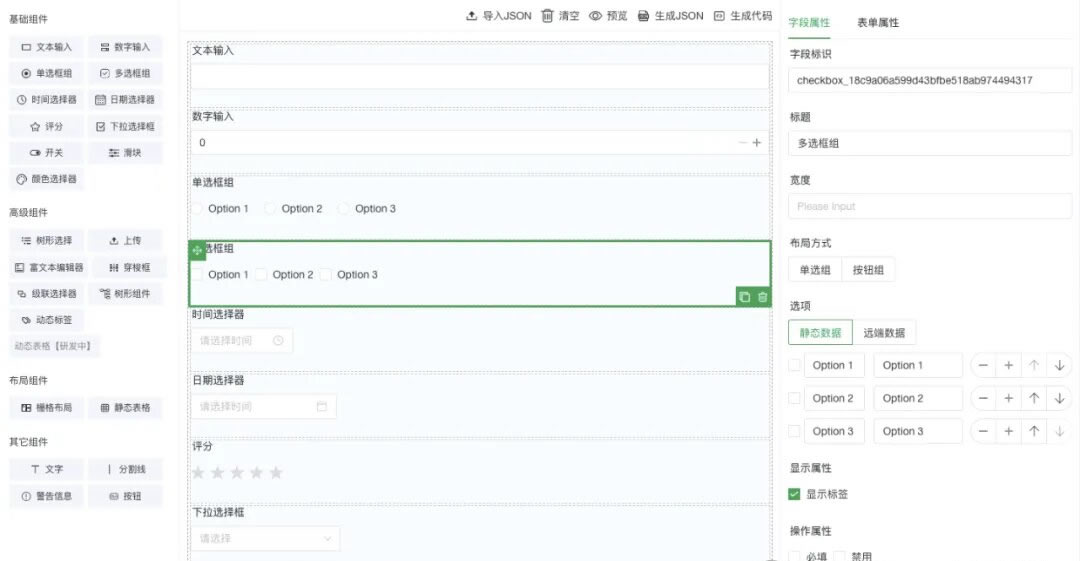The height and width of the screenshot is (561, 1080).
Task: Switch to the 表单属性 tab
Action: [878, 22]
